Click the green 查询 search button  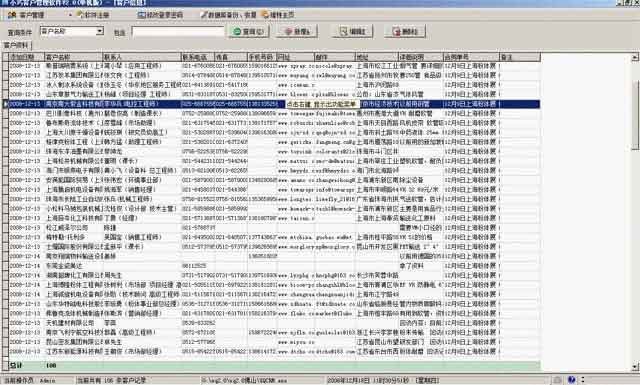click(x=249, y=31)
